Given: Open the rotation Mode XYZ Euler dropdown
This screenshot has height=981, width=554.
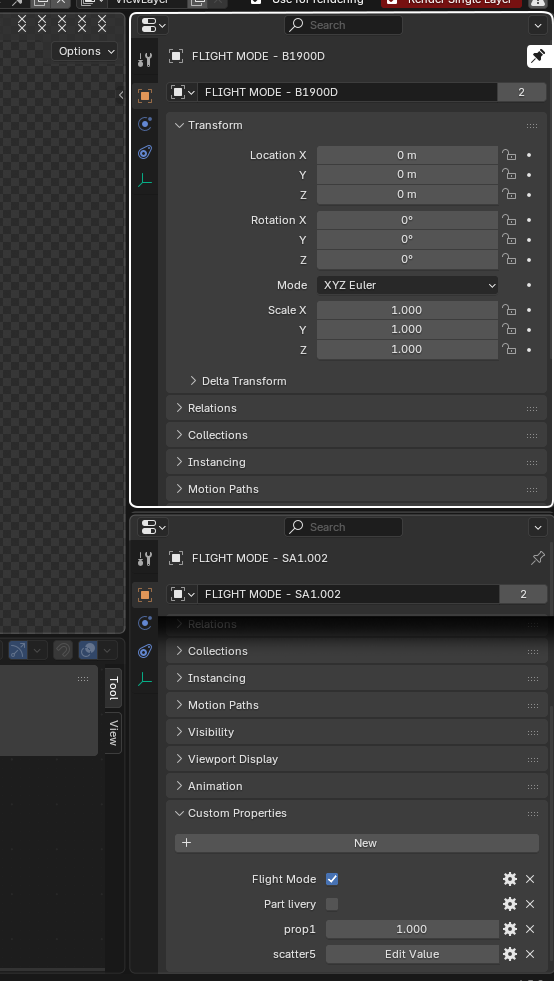Looking at the screenshot, I should pos(408,285).
